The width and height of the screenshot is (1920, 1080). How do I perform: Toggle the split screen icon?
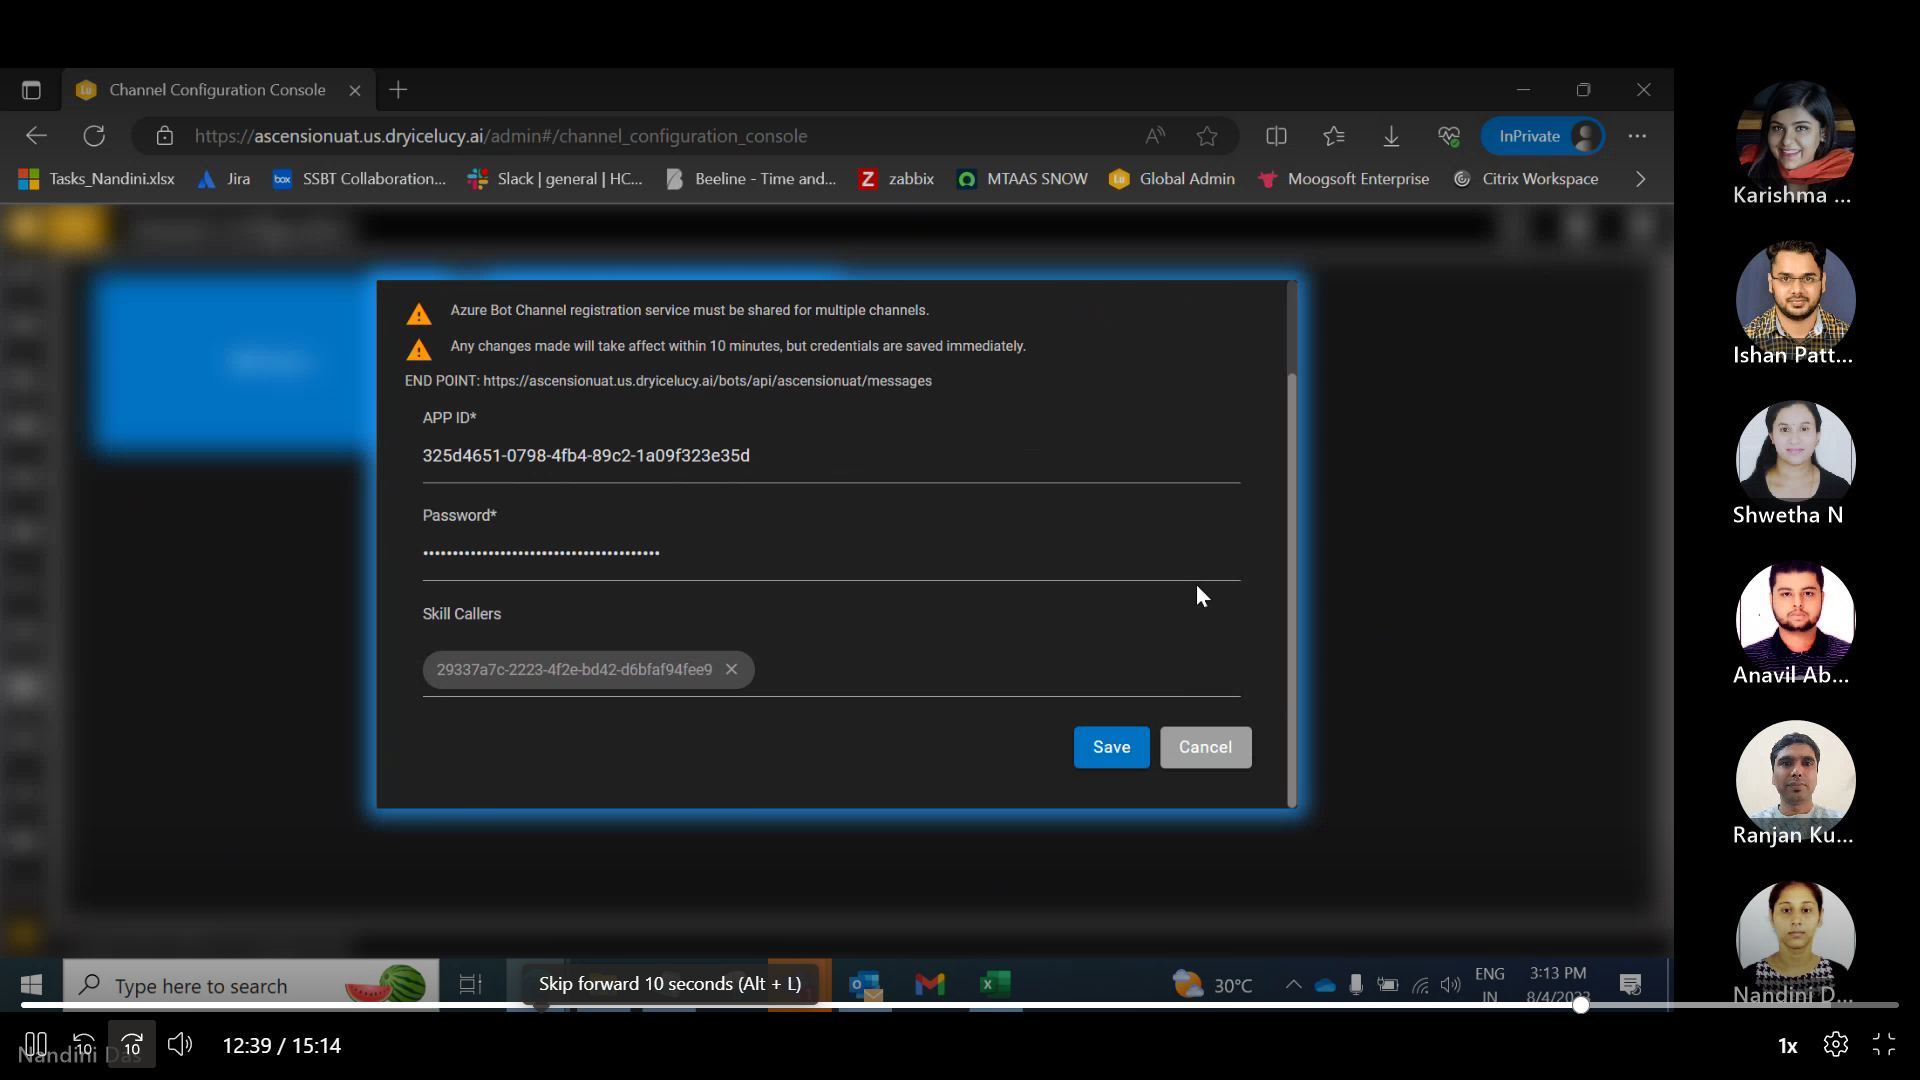click(1276, 136)
